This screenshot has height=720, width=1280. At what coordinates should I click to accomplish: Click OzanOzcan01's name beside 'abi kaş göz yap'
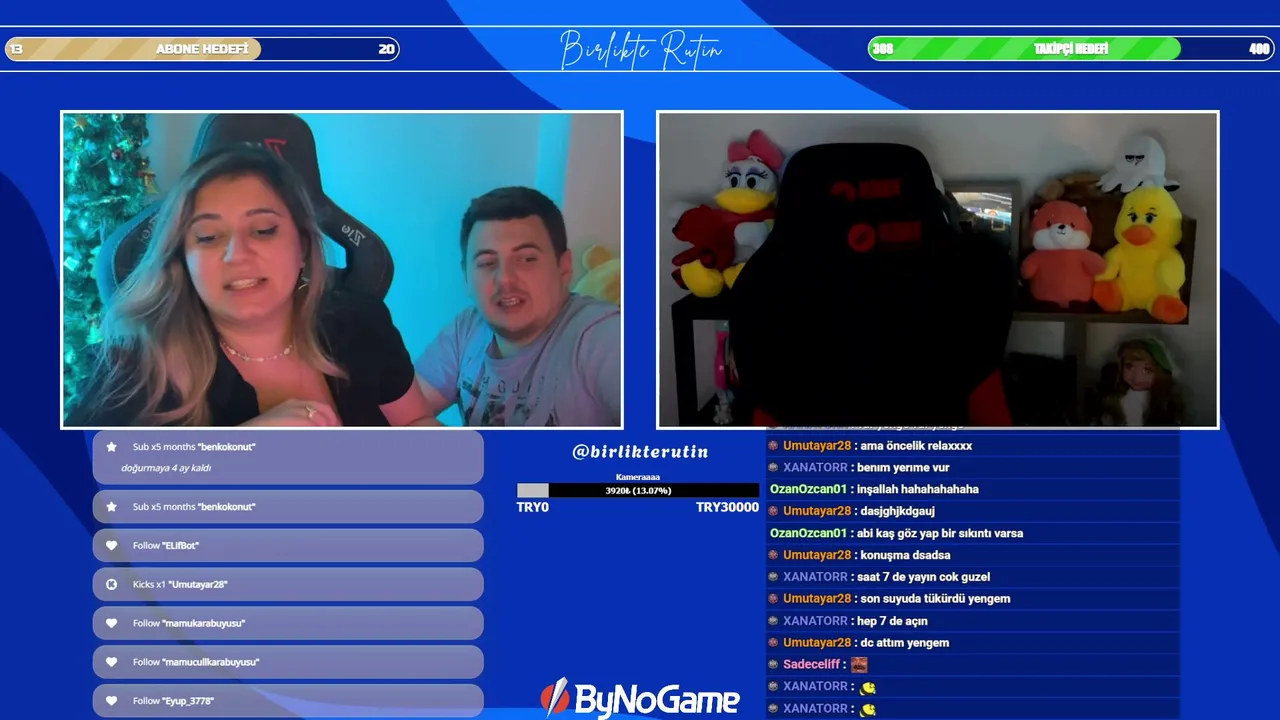808,534
